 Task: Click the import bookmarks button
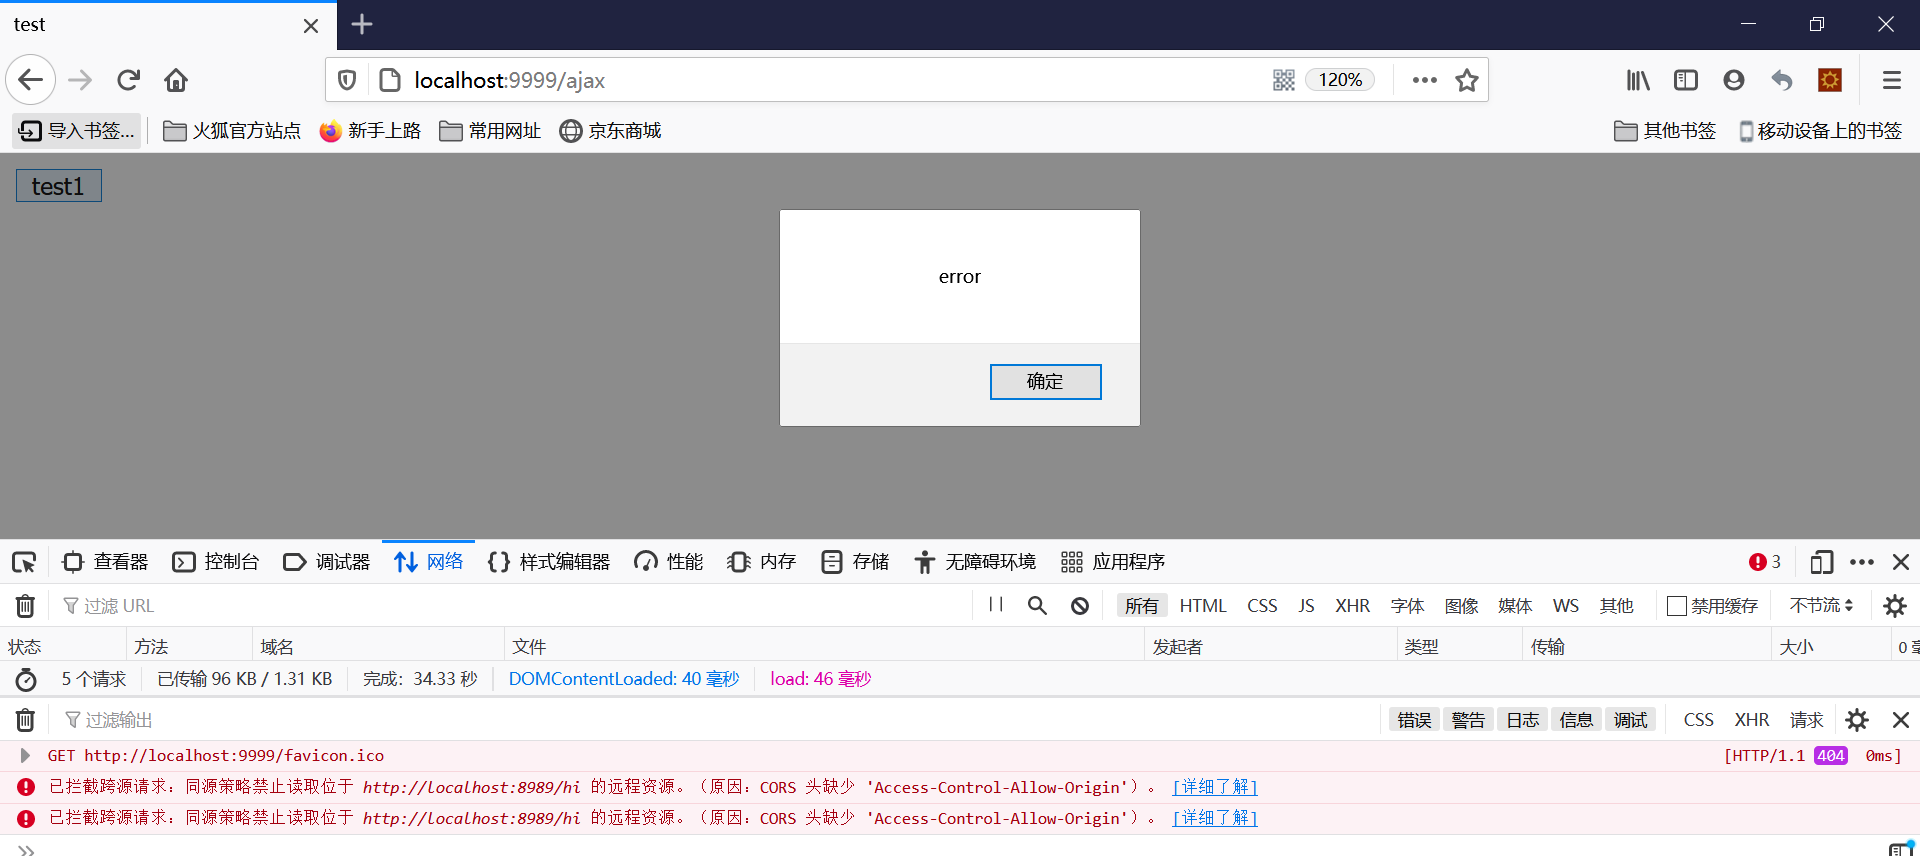[77, 131]
